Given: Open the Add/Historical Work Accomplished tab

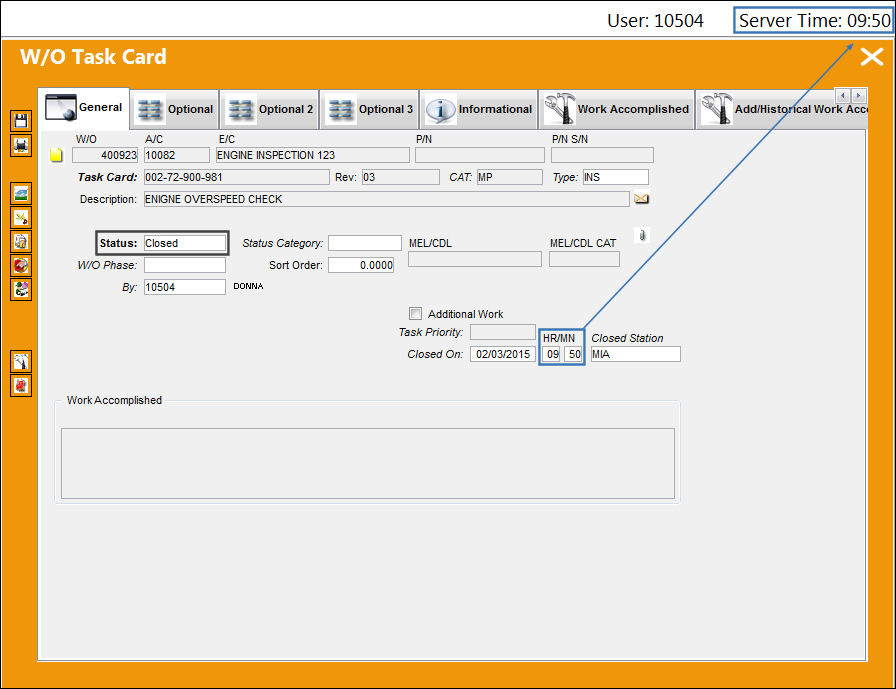Looking at the screenshot, I should 783,109.
